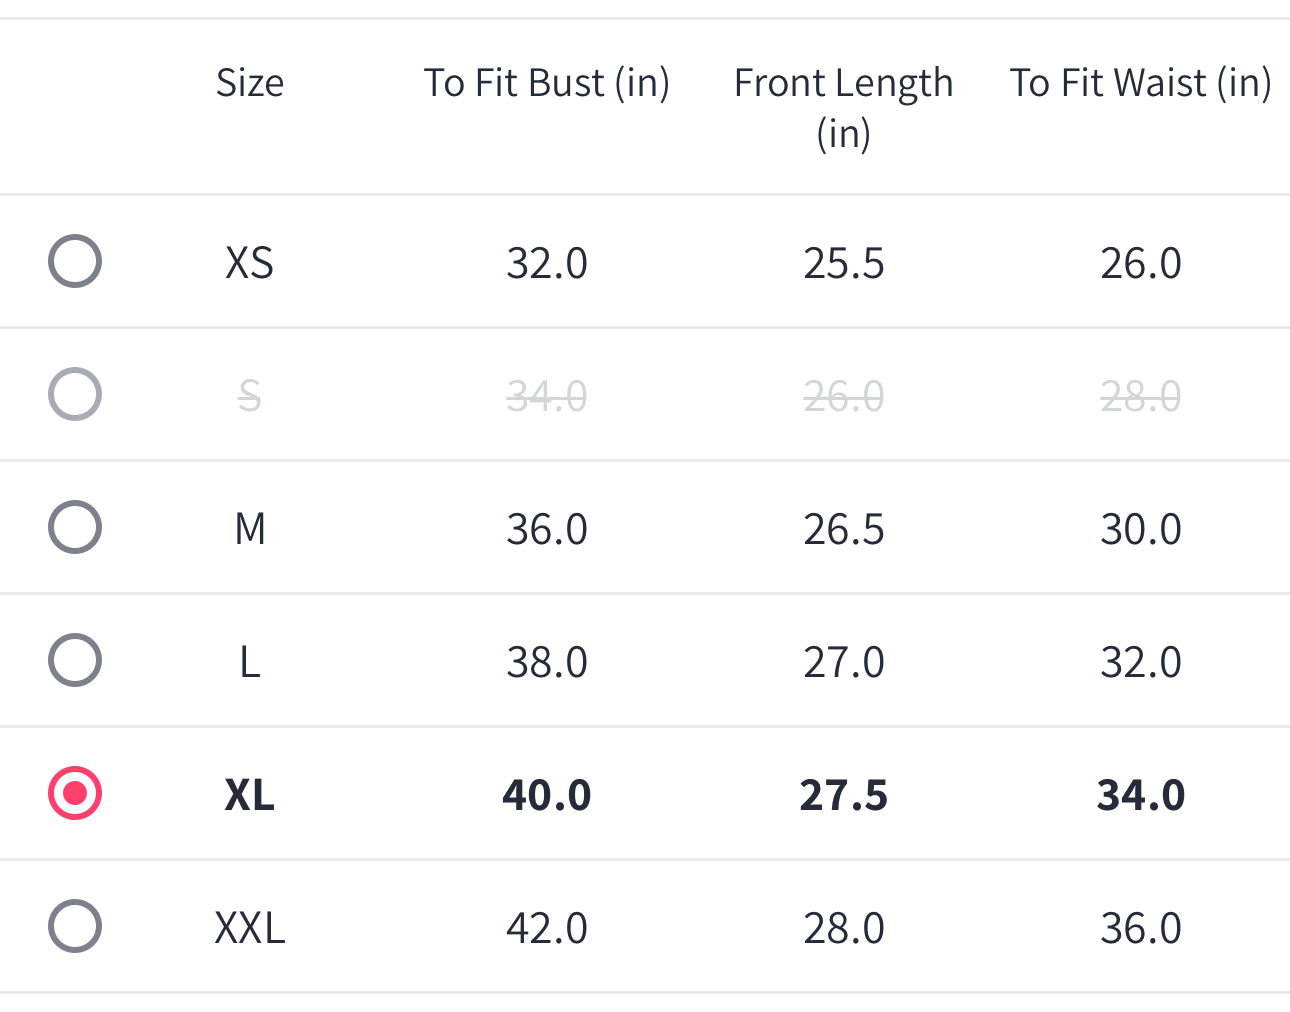Click the L row front length 27.0

tap(843, 663)
